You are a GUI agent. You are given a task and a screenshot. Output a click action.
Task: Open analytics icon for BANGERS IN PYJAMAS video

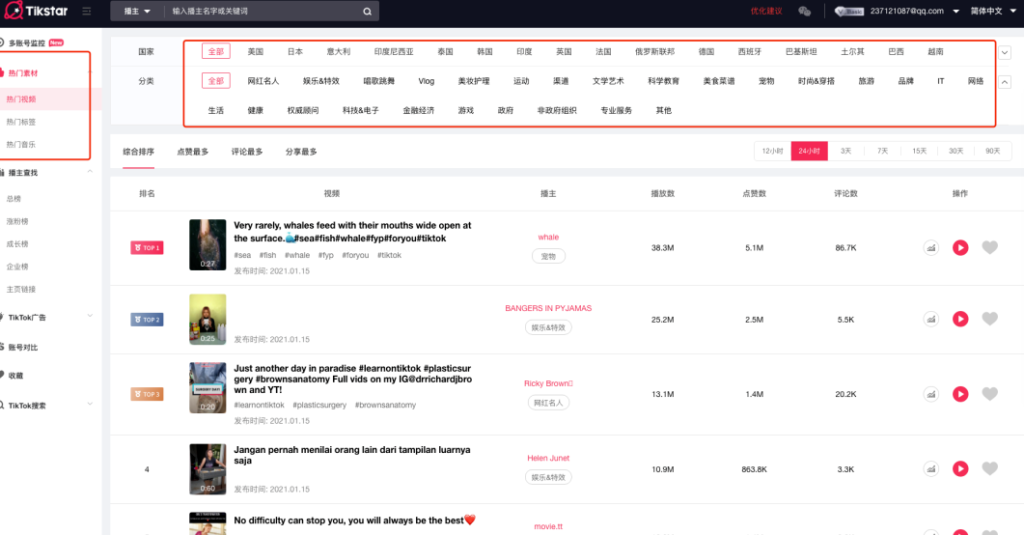[x=931, y=319]
